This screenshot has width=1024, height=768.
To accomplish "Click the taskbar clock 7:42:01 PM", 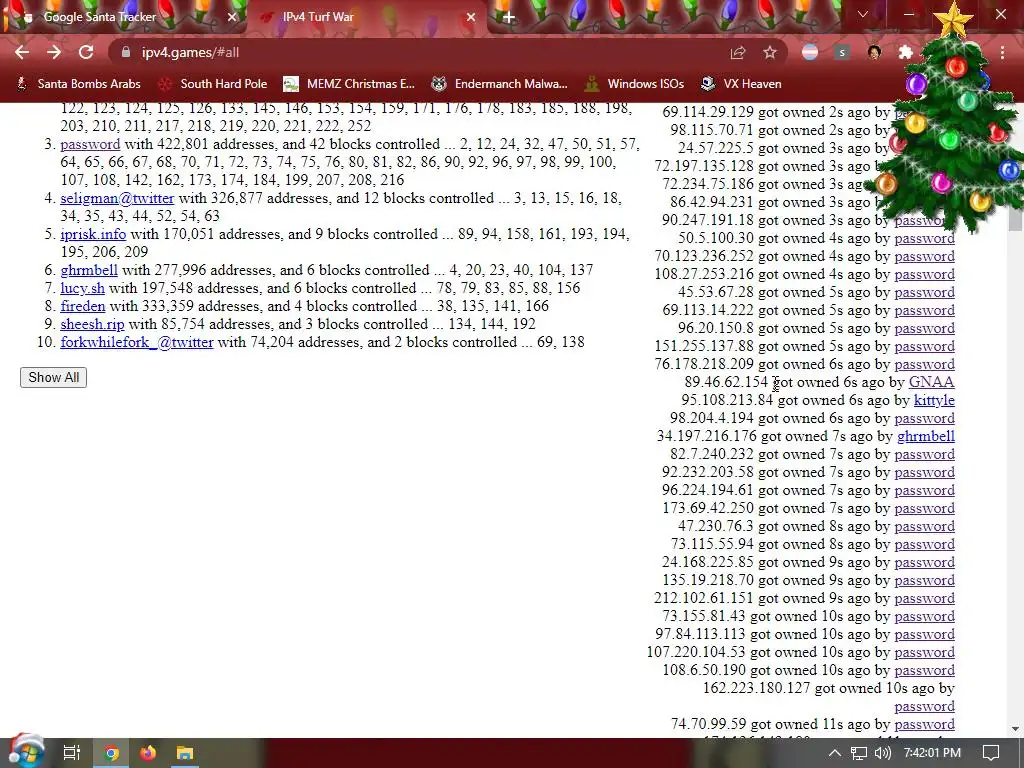I will point(932,753).
